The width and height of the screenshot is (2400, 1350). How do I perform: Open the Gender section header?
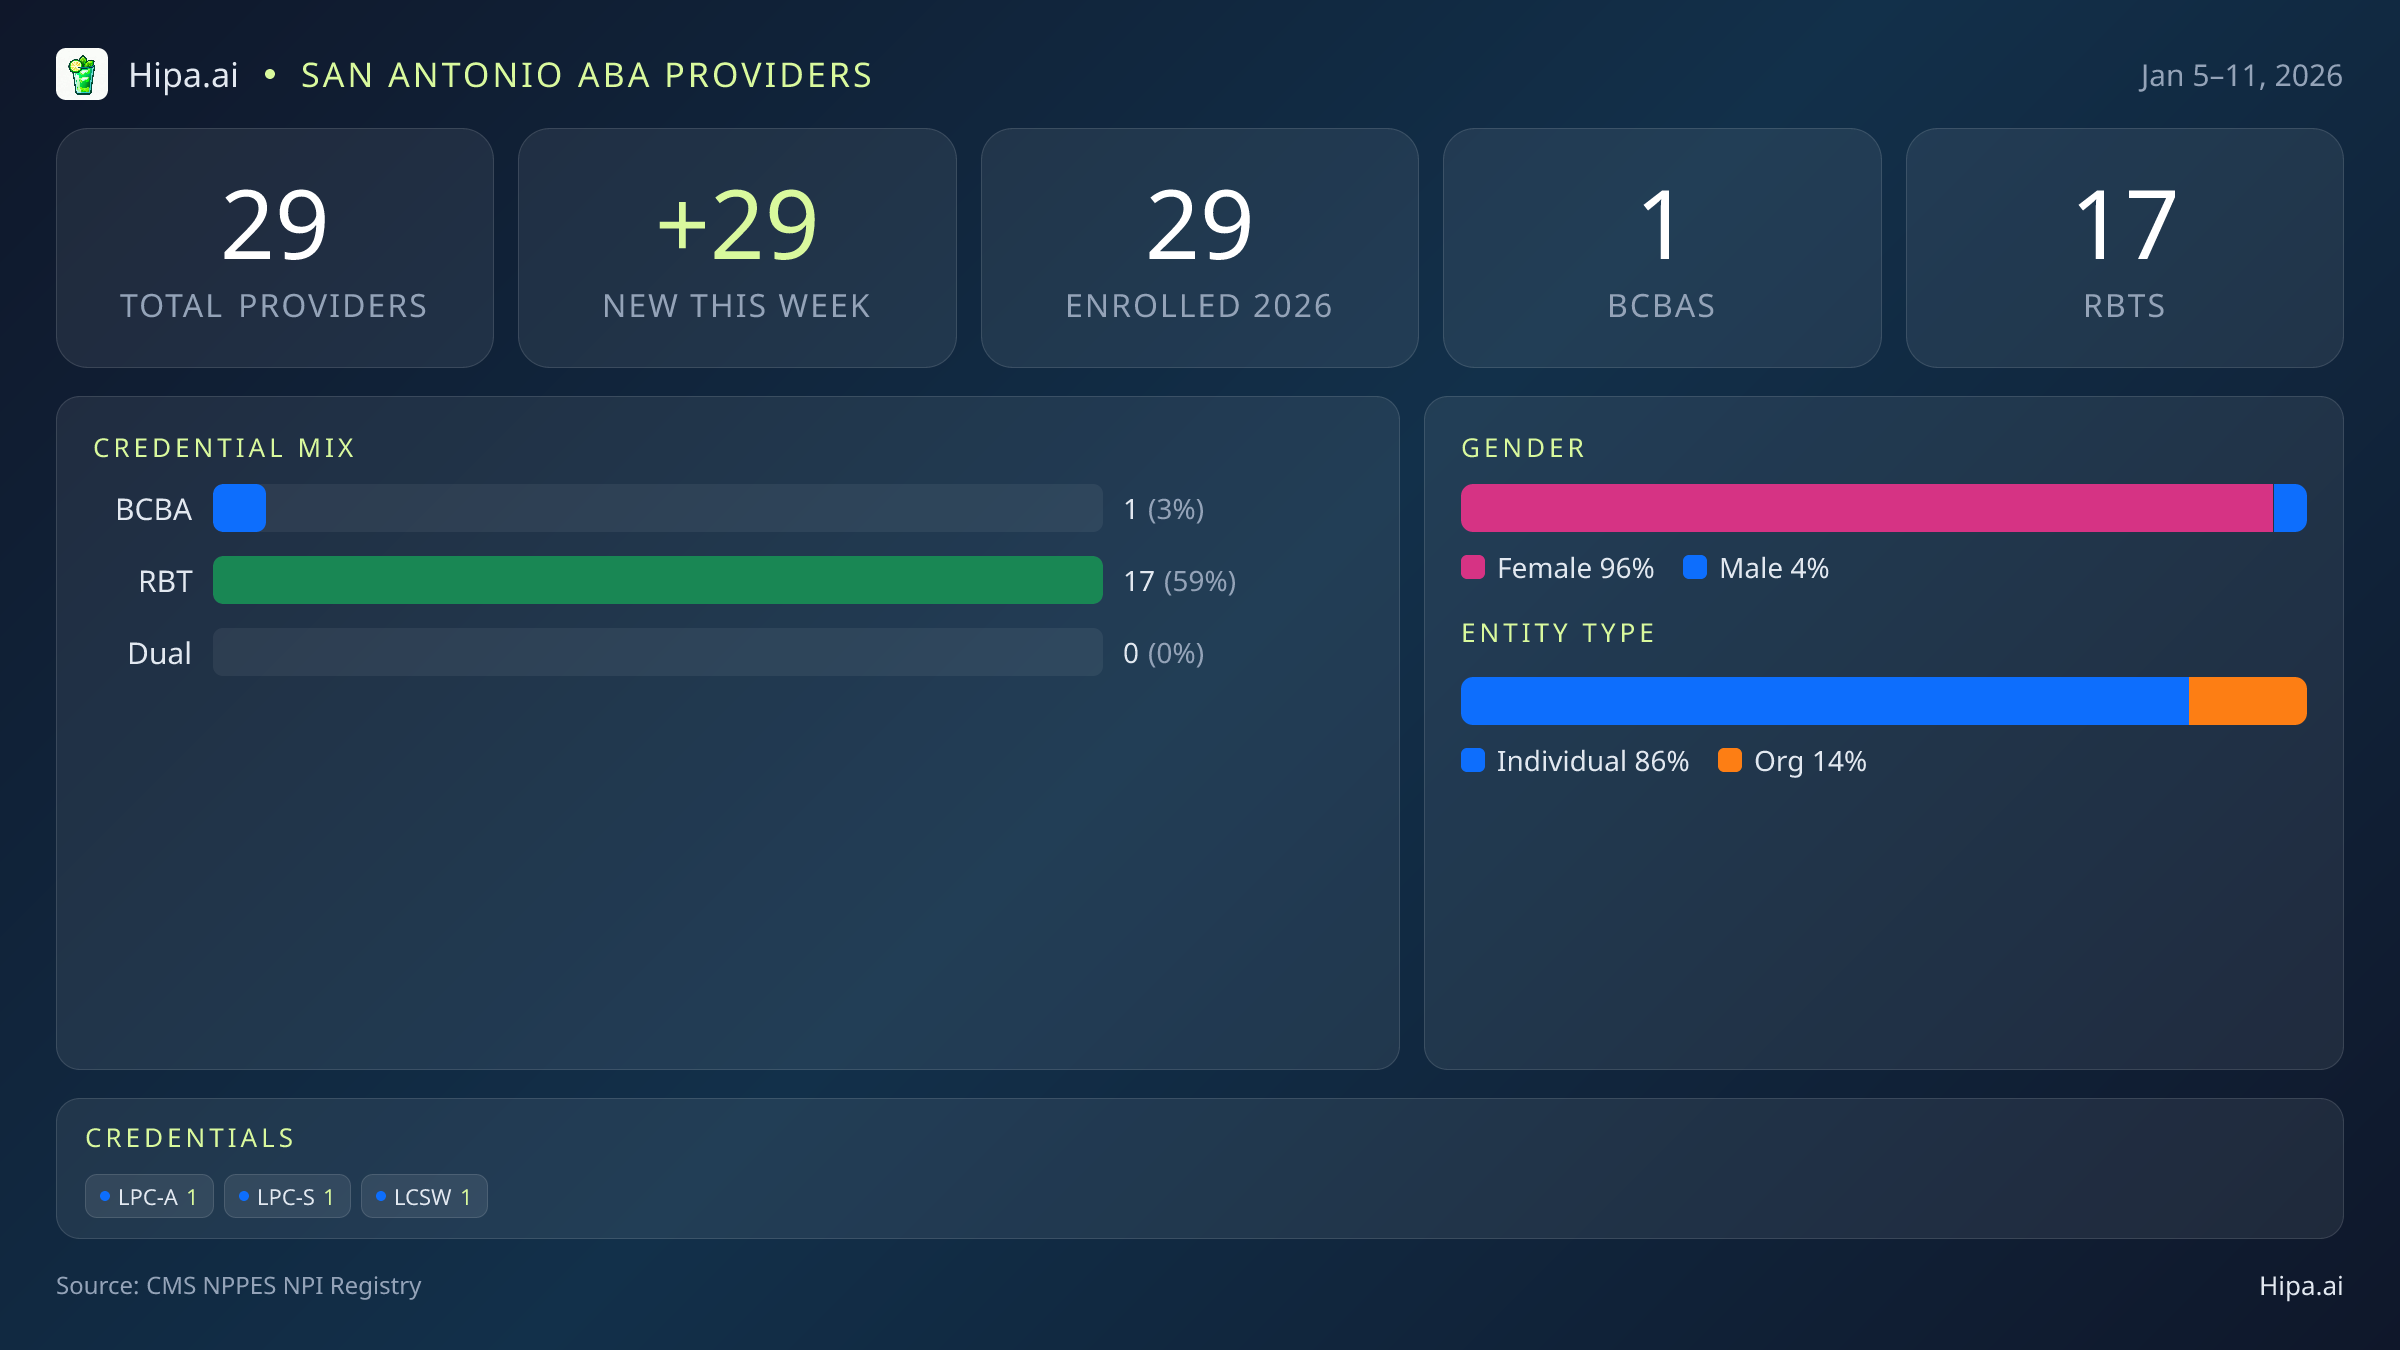[x=1523, y=447]
